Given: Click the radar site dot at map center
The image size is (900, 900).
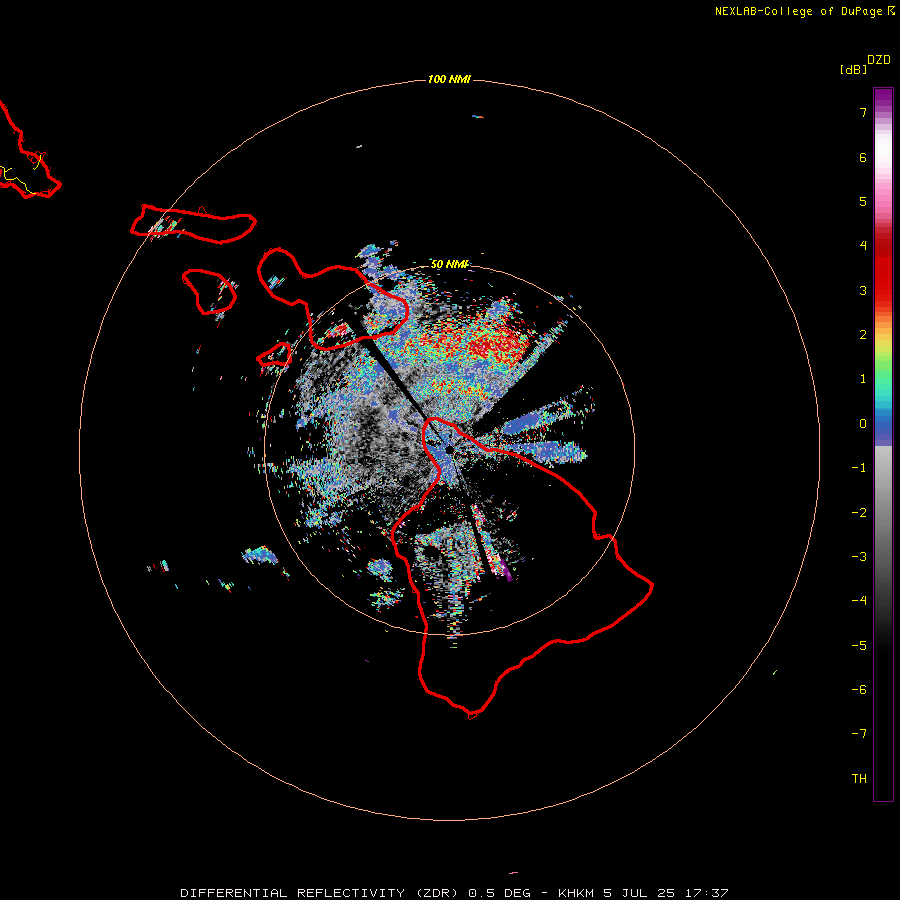Looking at the screenshot, I should tap(449, 449).
